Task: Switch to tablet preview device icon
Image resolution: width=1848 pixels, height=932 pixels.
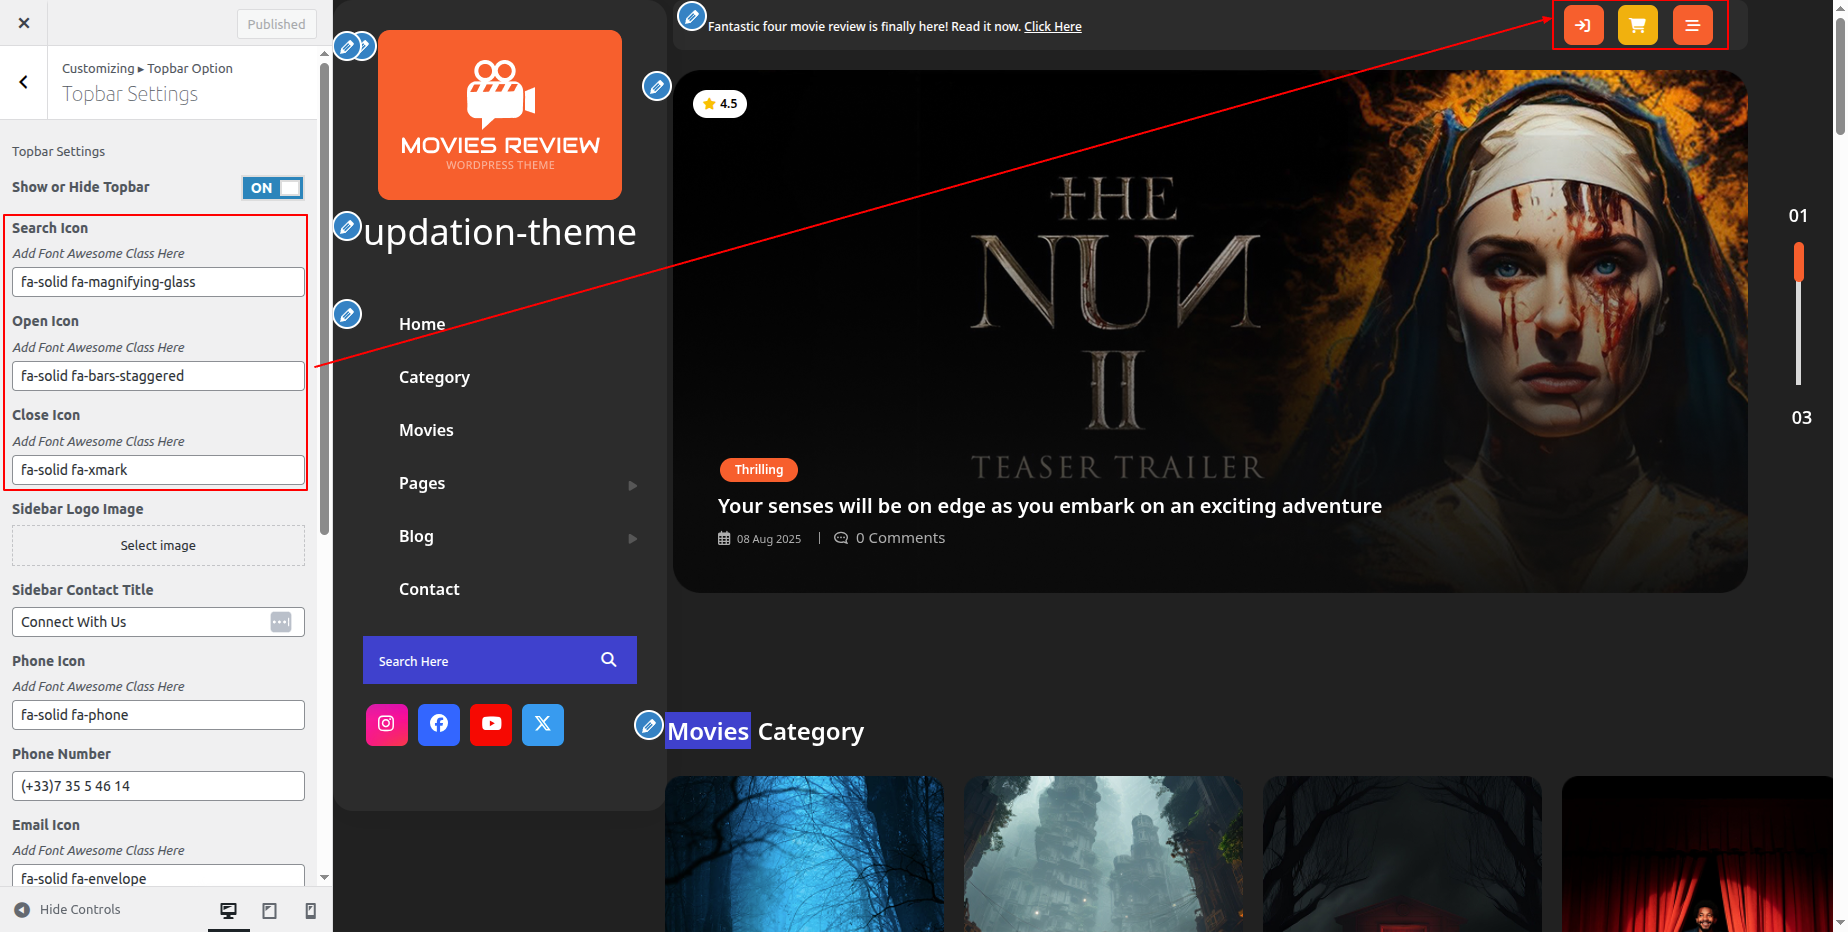Action: click(x=269, y=910)
